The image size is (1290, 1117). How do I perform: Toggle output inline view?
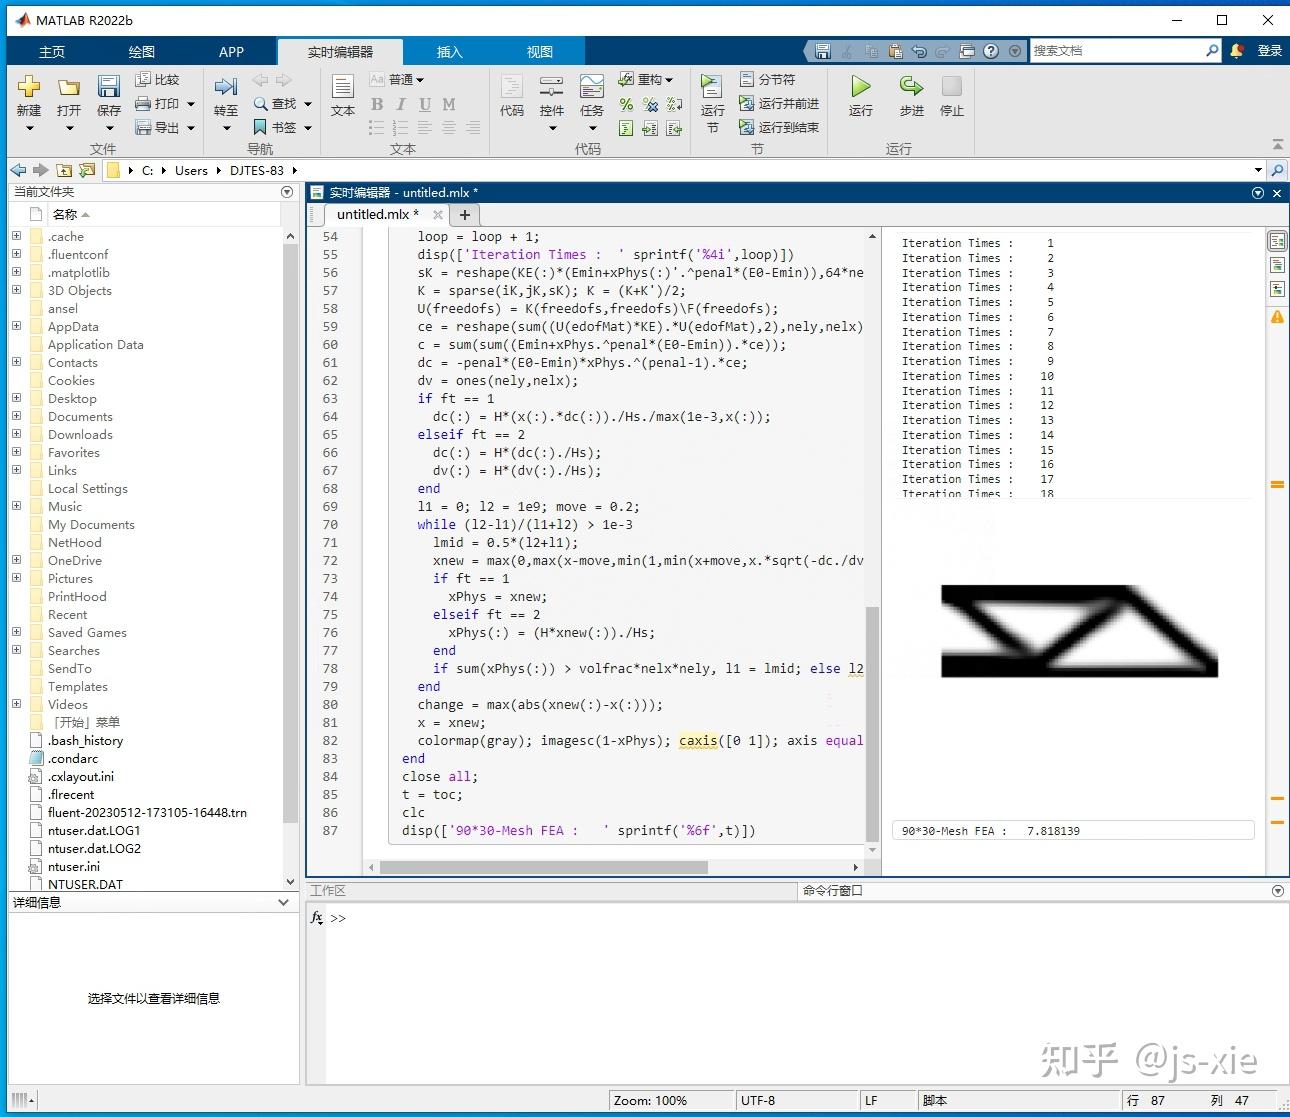1277,265
